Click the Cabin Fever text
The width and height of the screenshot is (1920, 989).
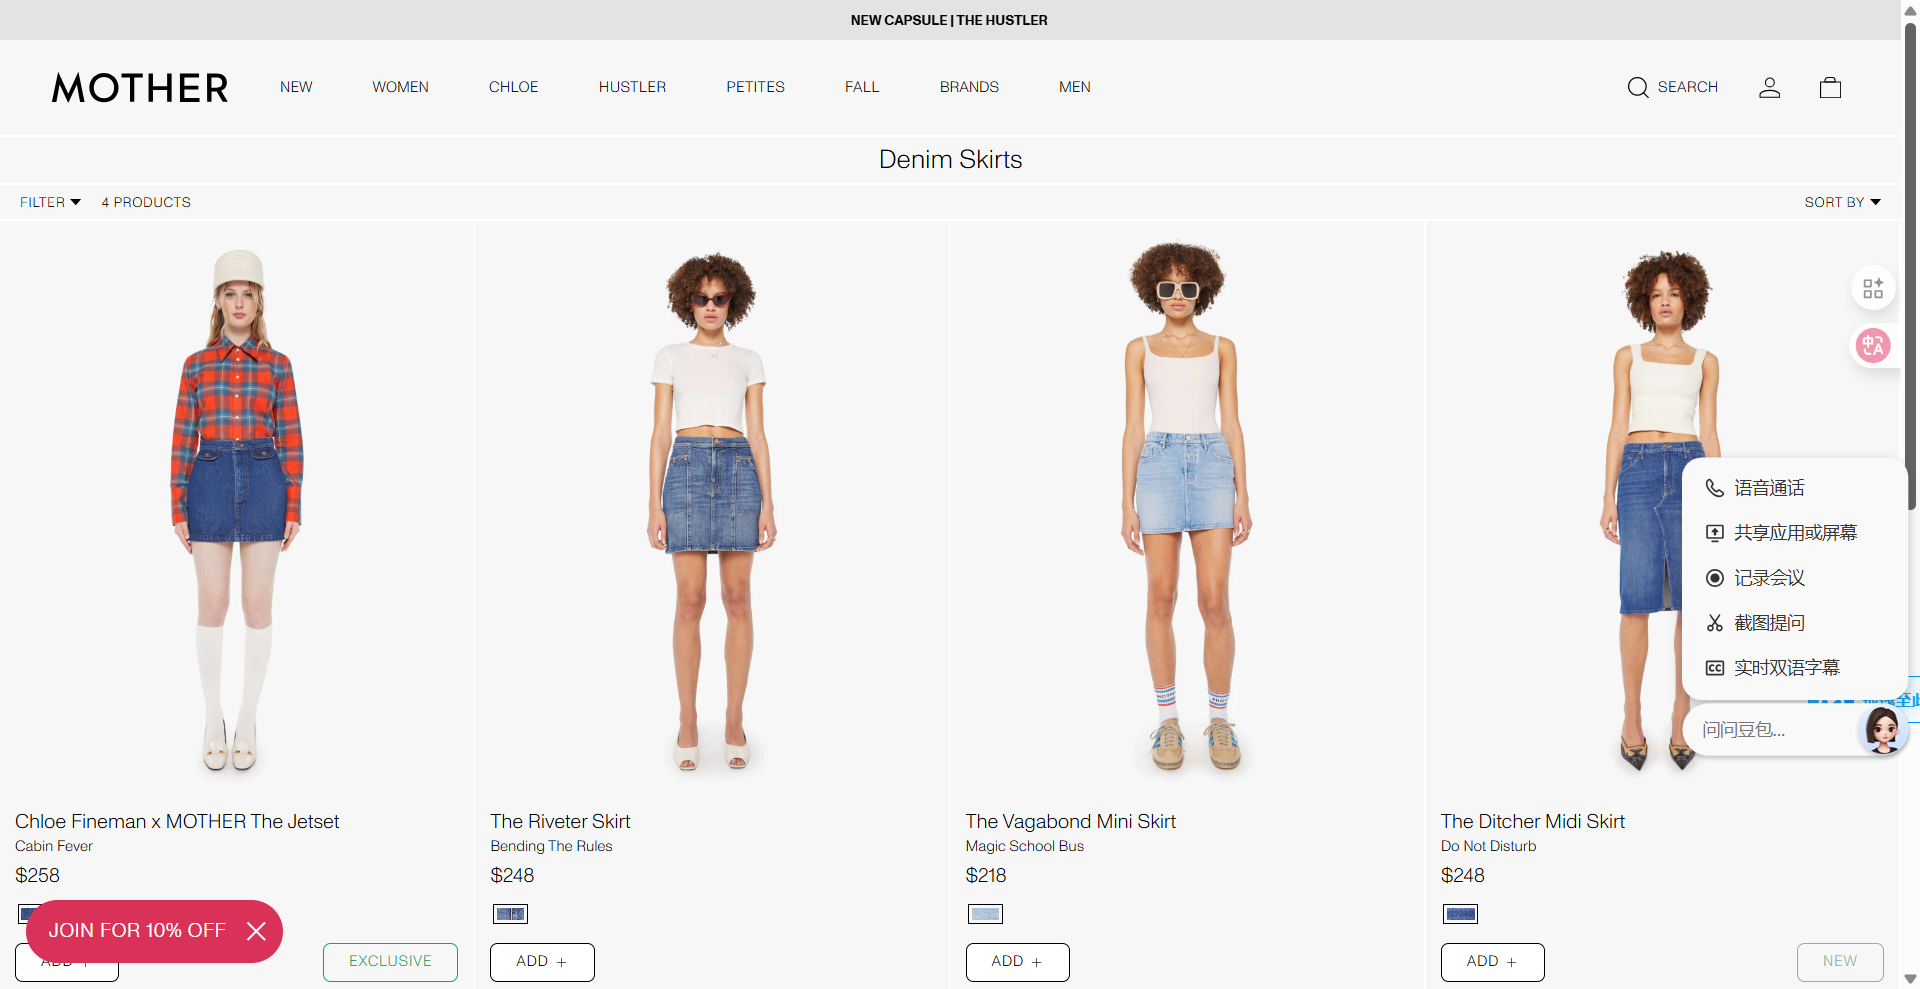coord(54,846)
